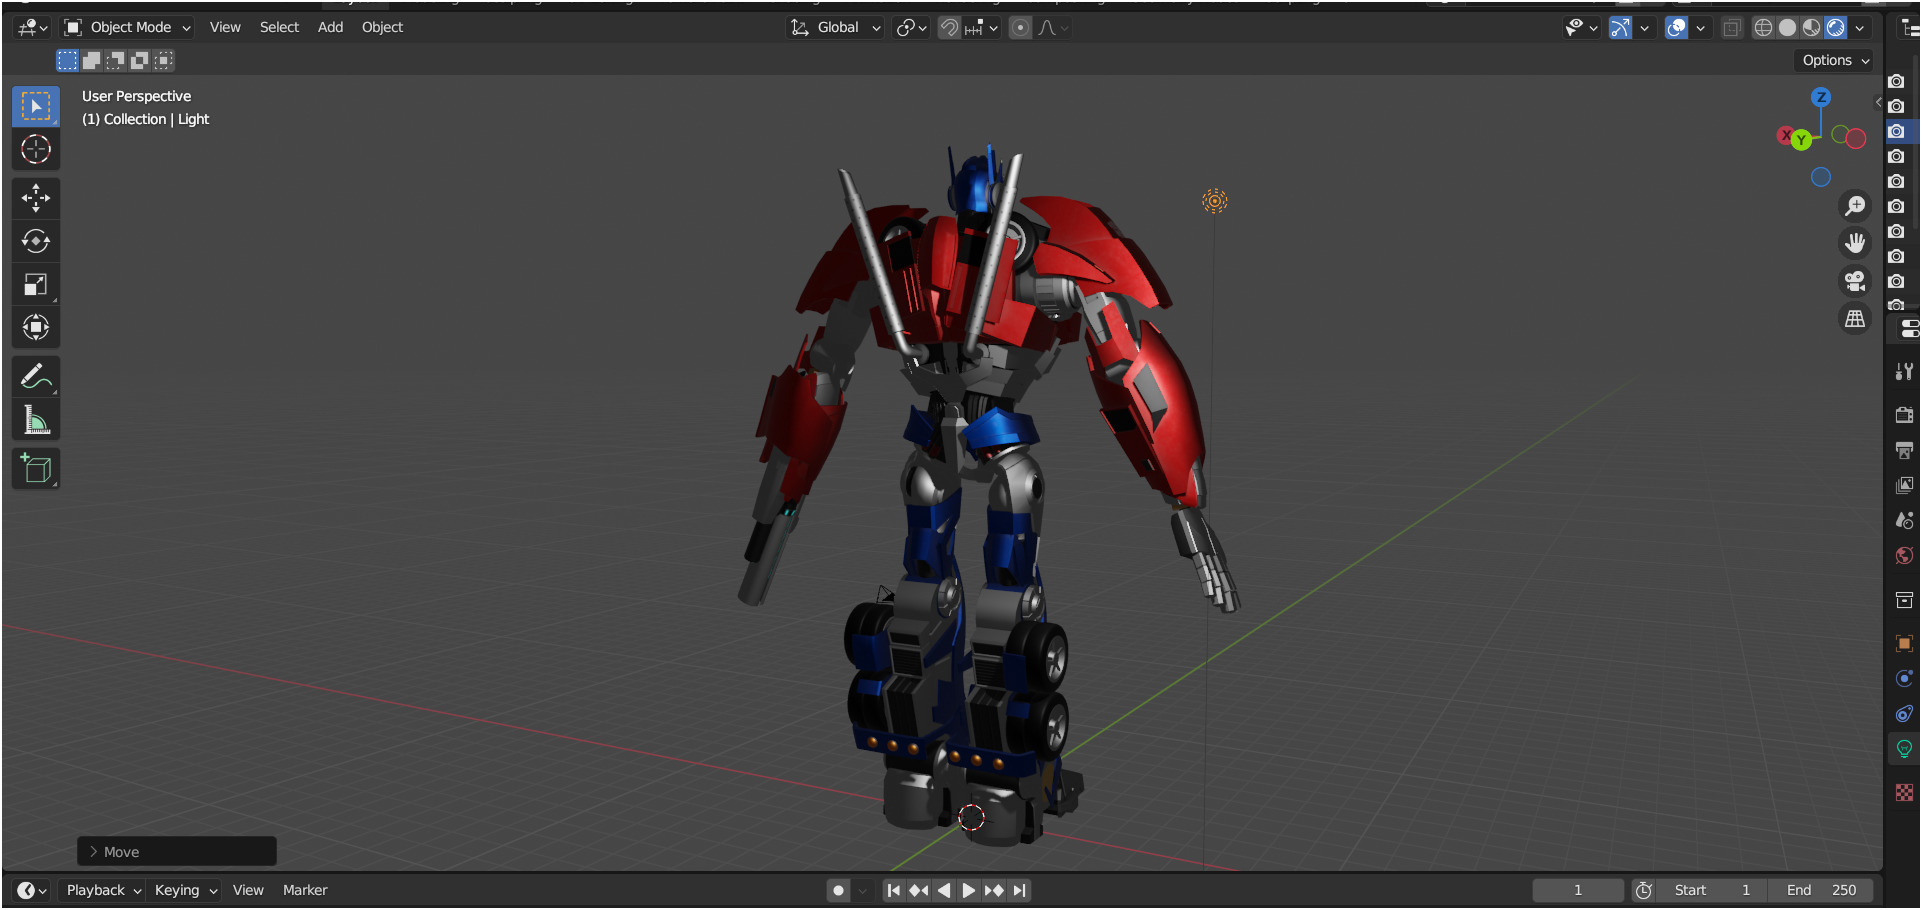Select the light object in the viewport

click(x=1215, y=201)
